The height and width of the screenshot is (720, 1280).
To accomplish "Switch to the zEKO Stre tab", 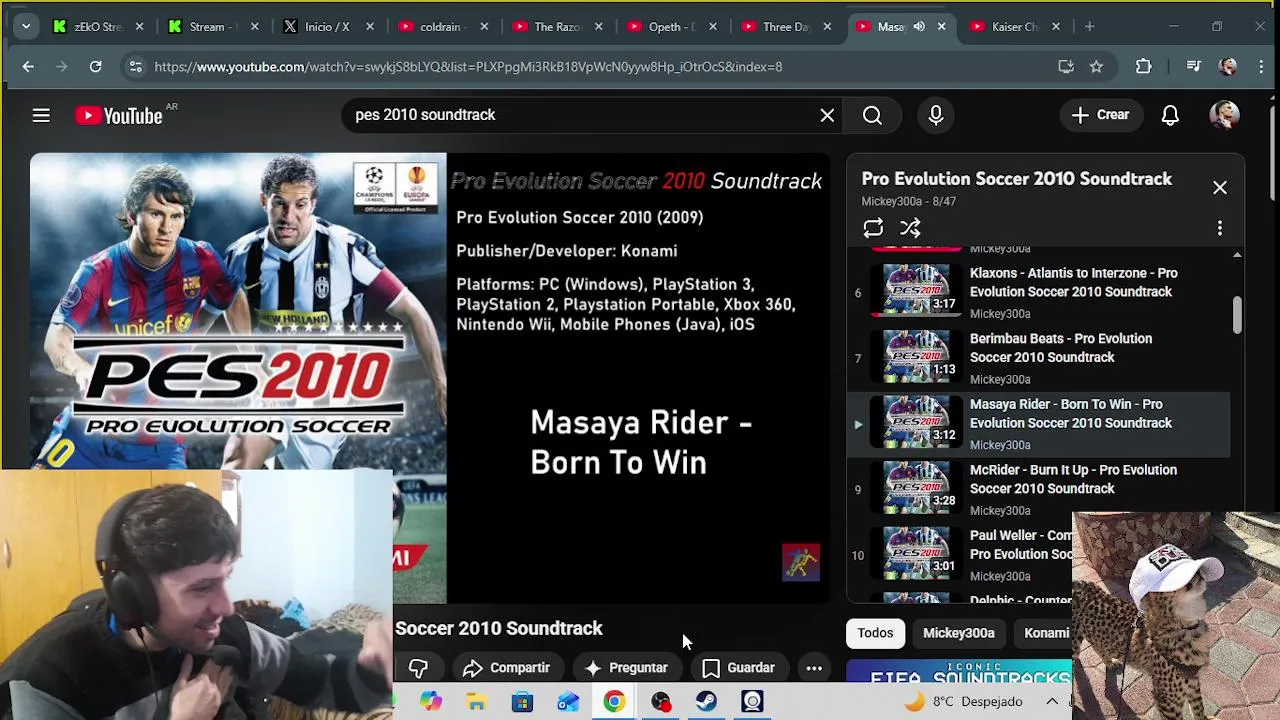I will (98, 27).
